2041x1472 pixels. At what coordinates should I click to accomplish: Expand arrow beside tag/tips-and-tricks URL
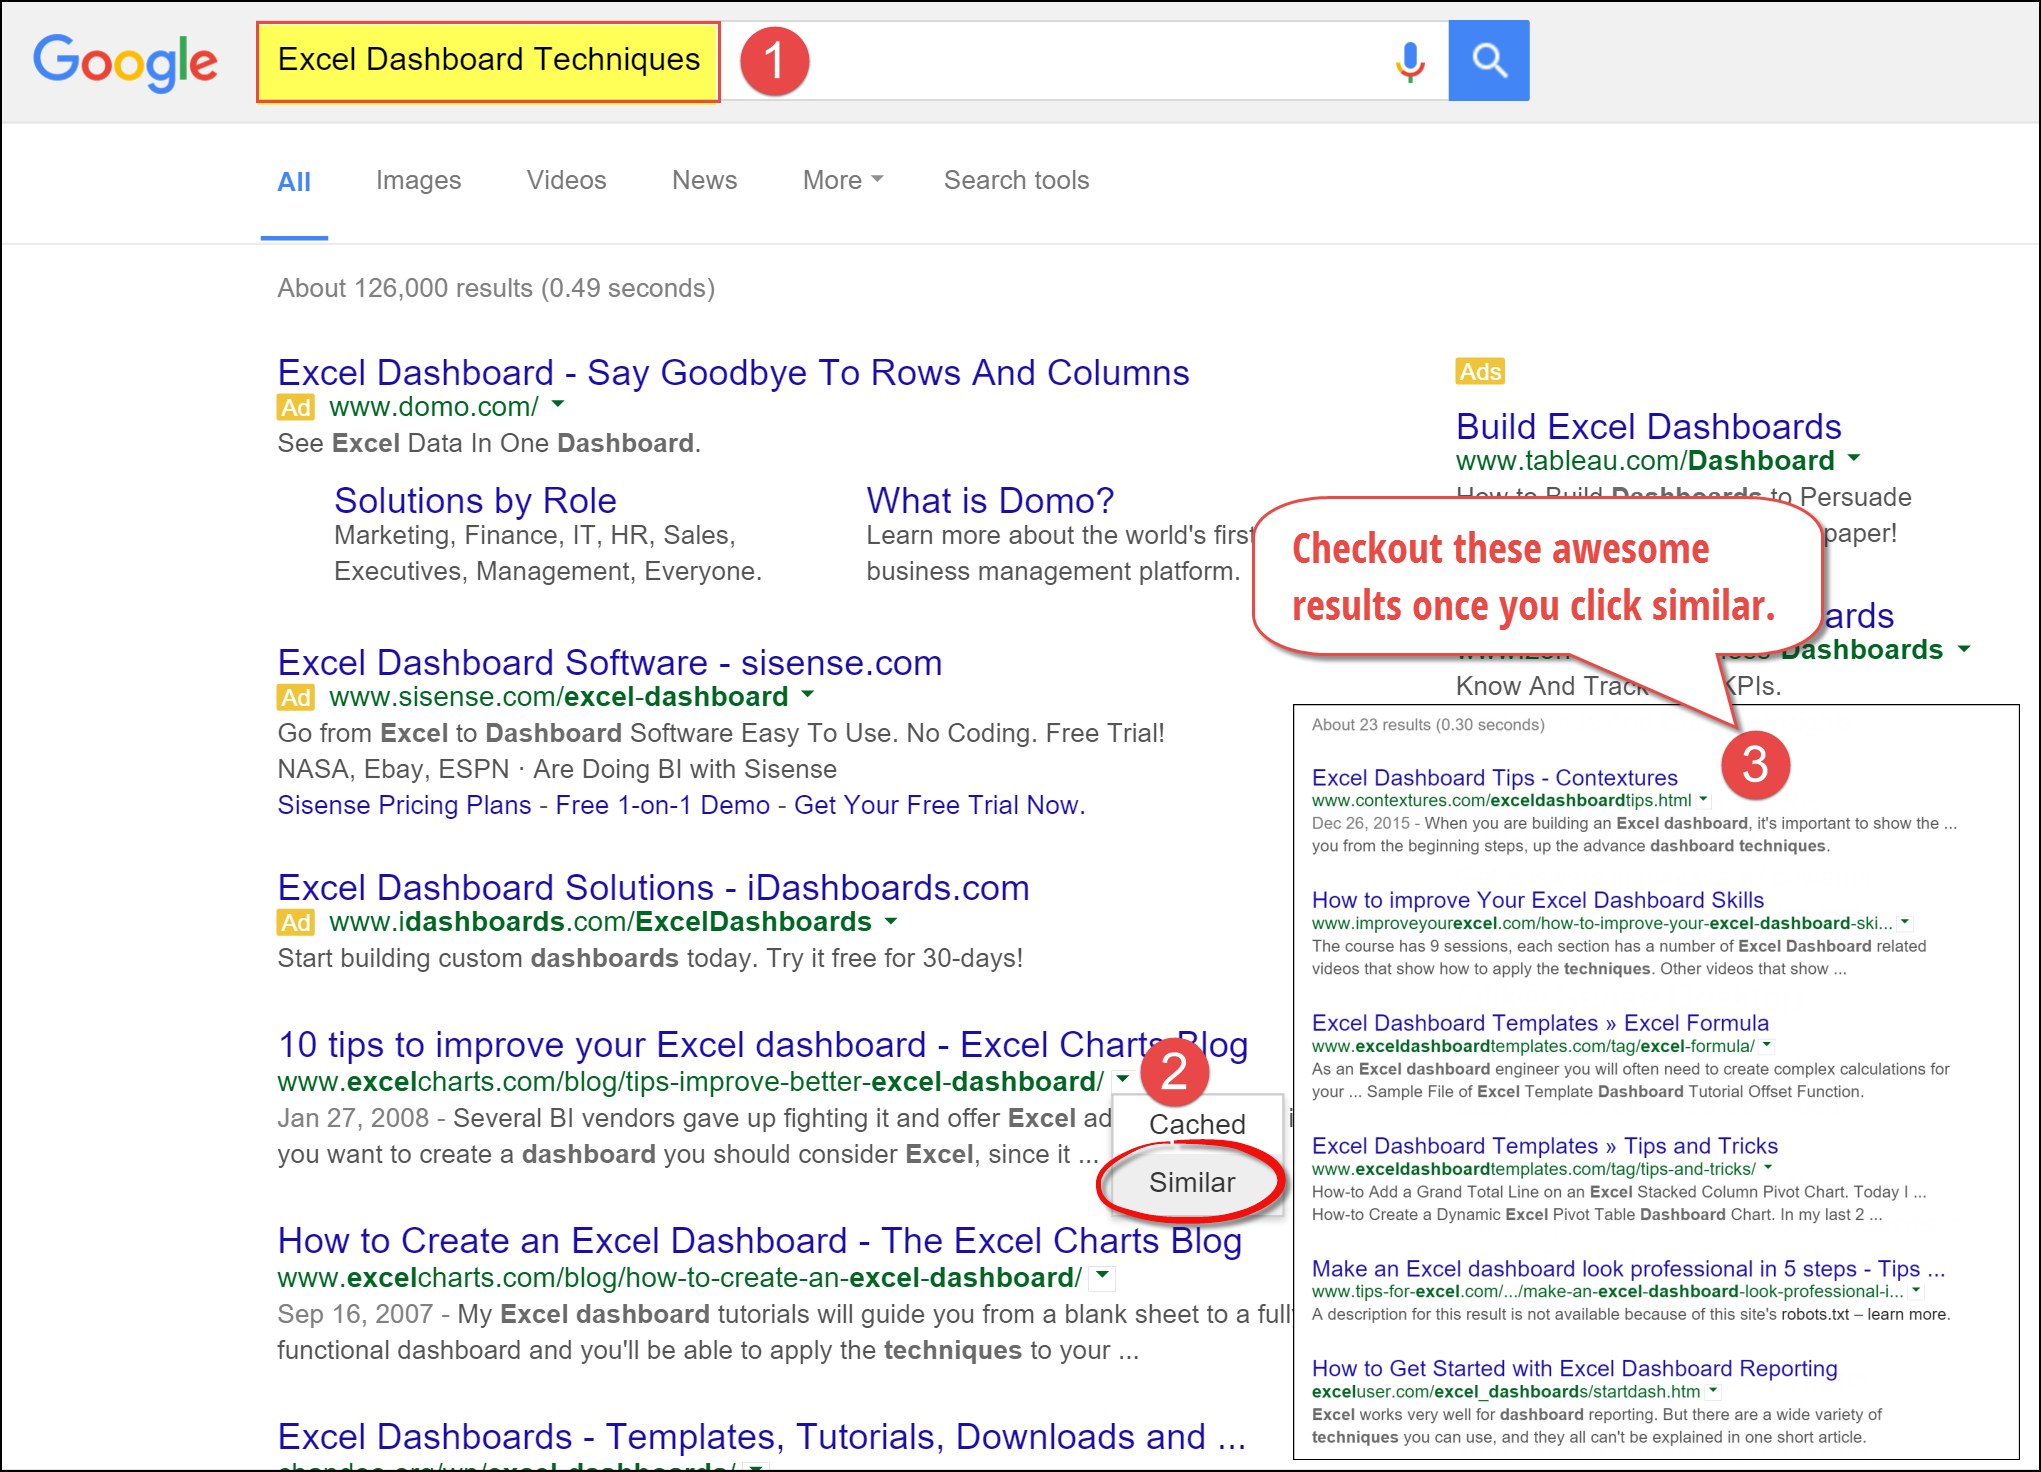1768,1168
